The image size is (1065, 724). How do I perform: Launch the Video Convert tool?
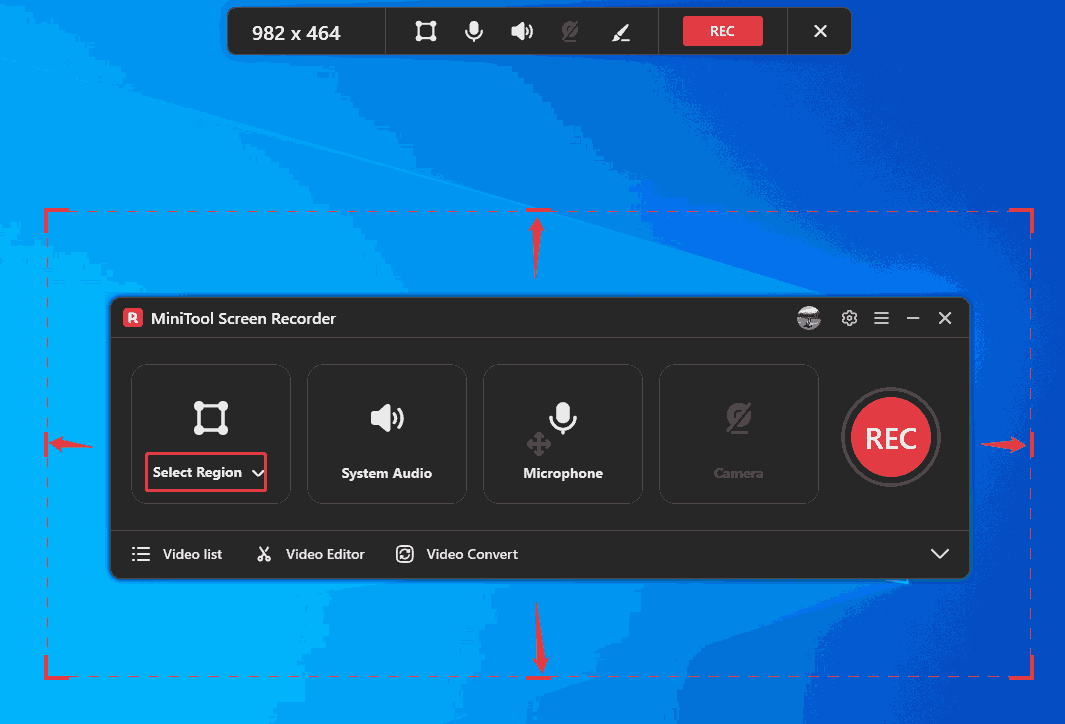click(456, 553)
